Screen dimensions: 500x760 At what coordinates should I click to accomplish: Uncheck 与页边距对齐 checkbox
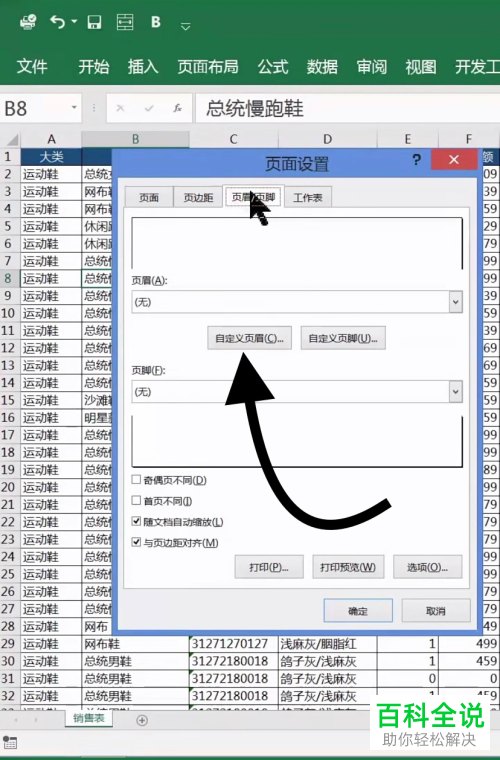coord(137,542)
